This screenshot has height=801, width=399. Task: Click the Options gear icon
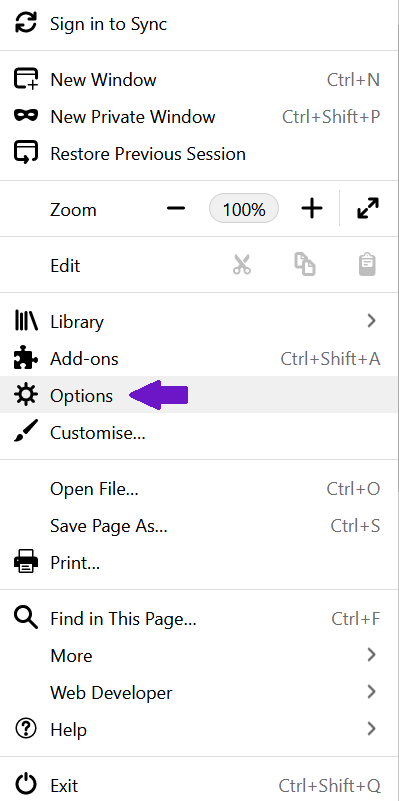[x=26, y=395]
